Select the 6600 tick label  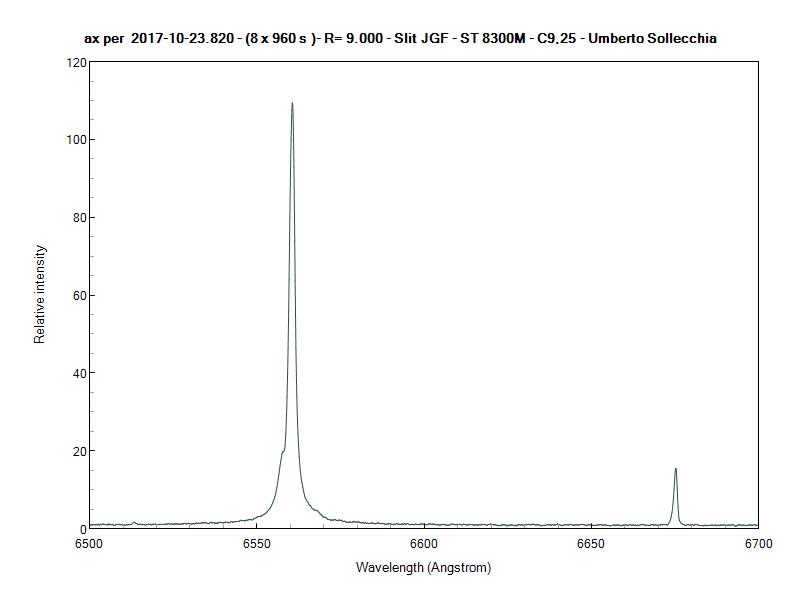423,543
